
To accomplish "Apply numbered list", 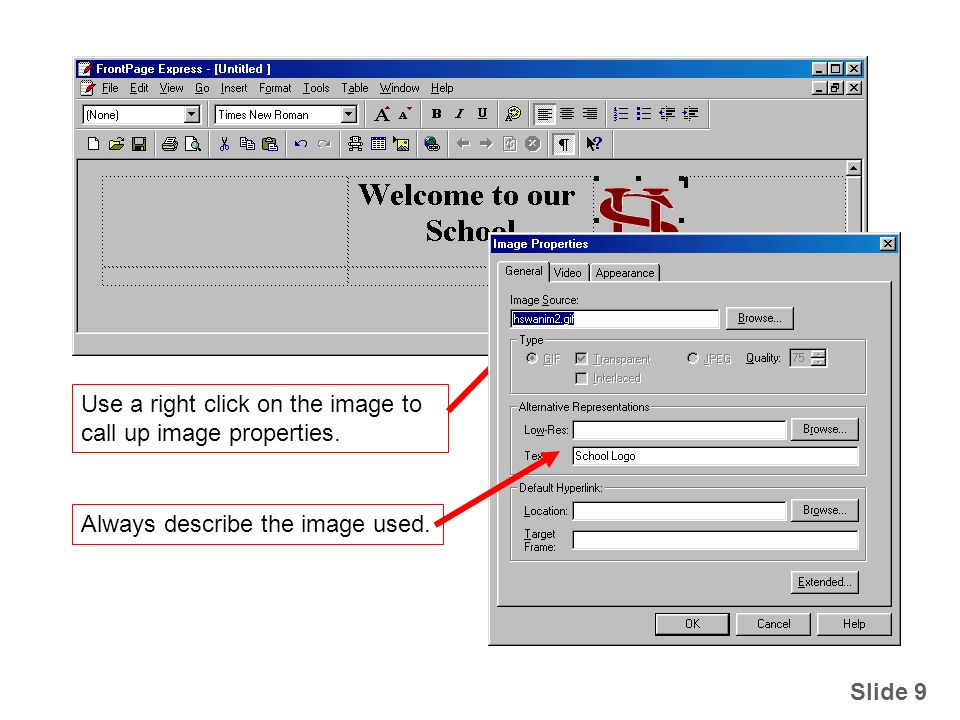I will click(x=621, y=114).
